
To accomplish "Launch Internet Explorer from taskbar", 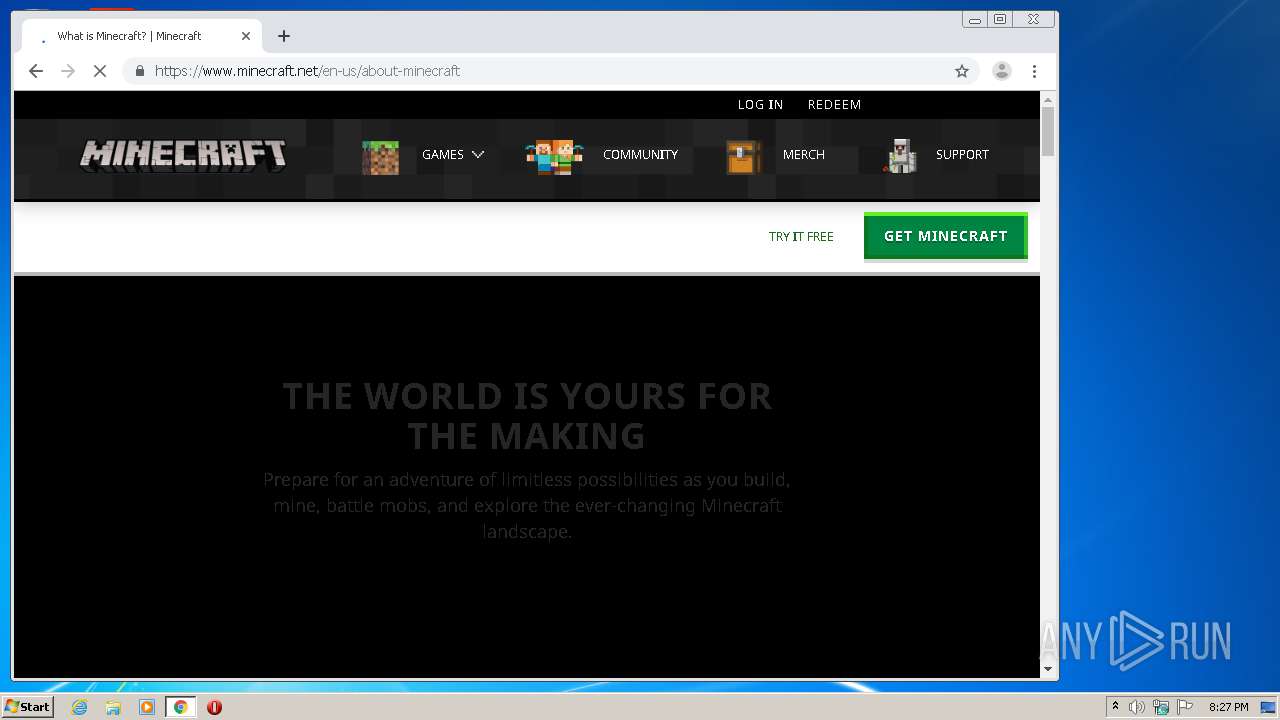I will tap(79, 707).
